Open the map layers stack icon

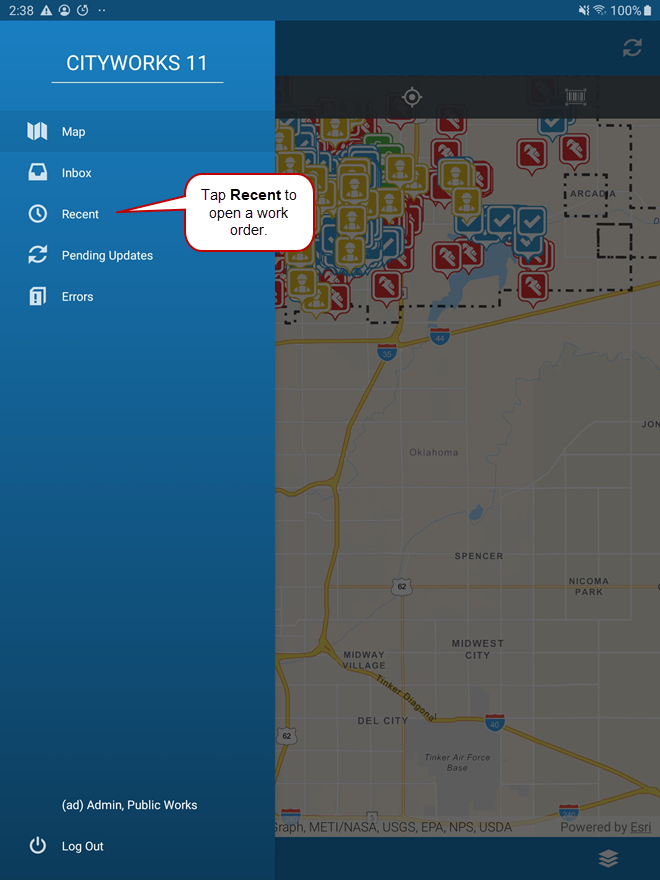click(608, 858)
